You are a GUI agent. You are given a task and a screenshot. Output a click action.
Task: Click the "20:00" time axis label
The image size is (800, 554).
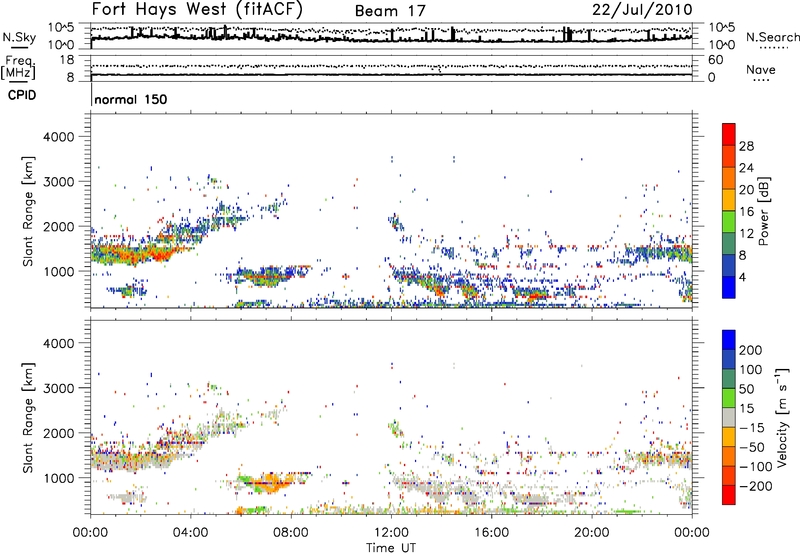pyautogui.click(x=591, y=533)
